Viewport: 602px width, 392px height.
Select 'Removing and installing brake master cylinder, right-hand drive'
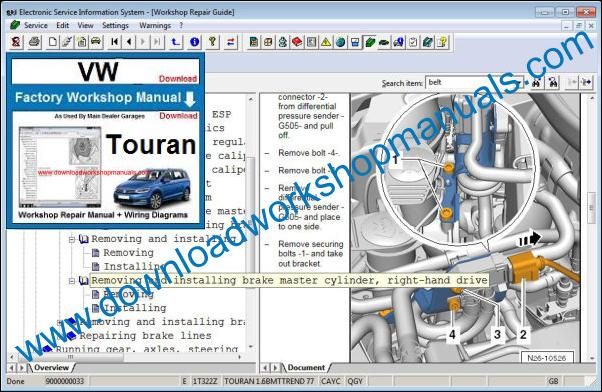pos(289,280)
